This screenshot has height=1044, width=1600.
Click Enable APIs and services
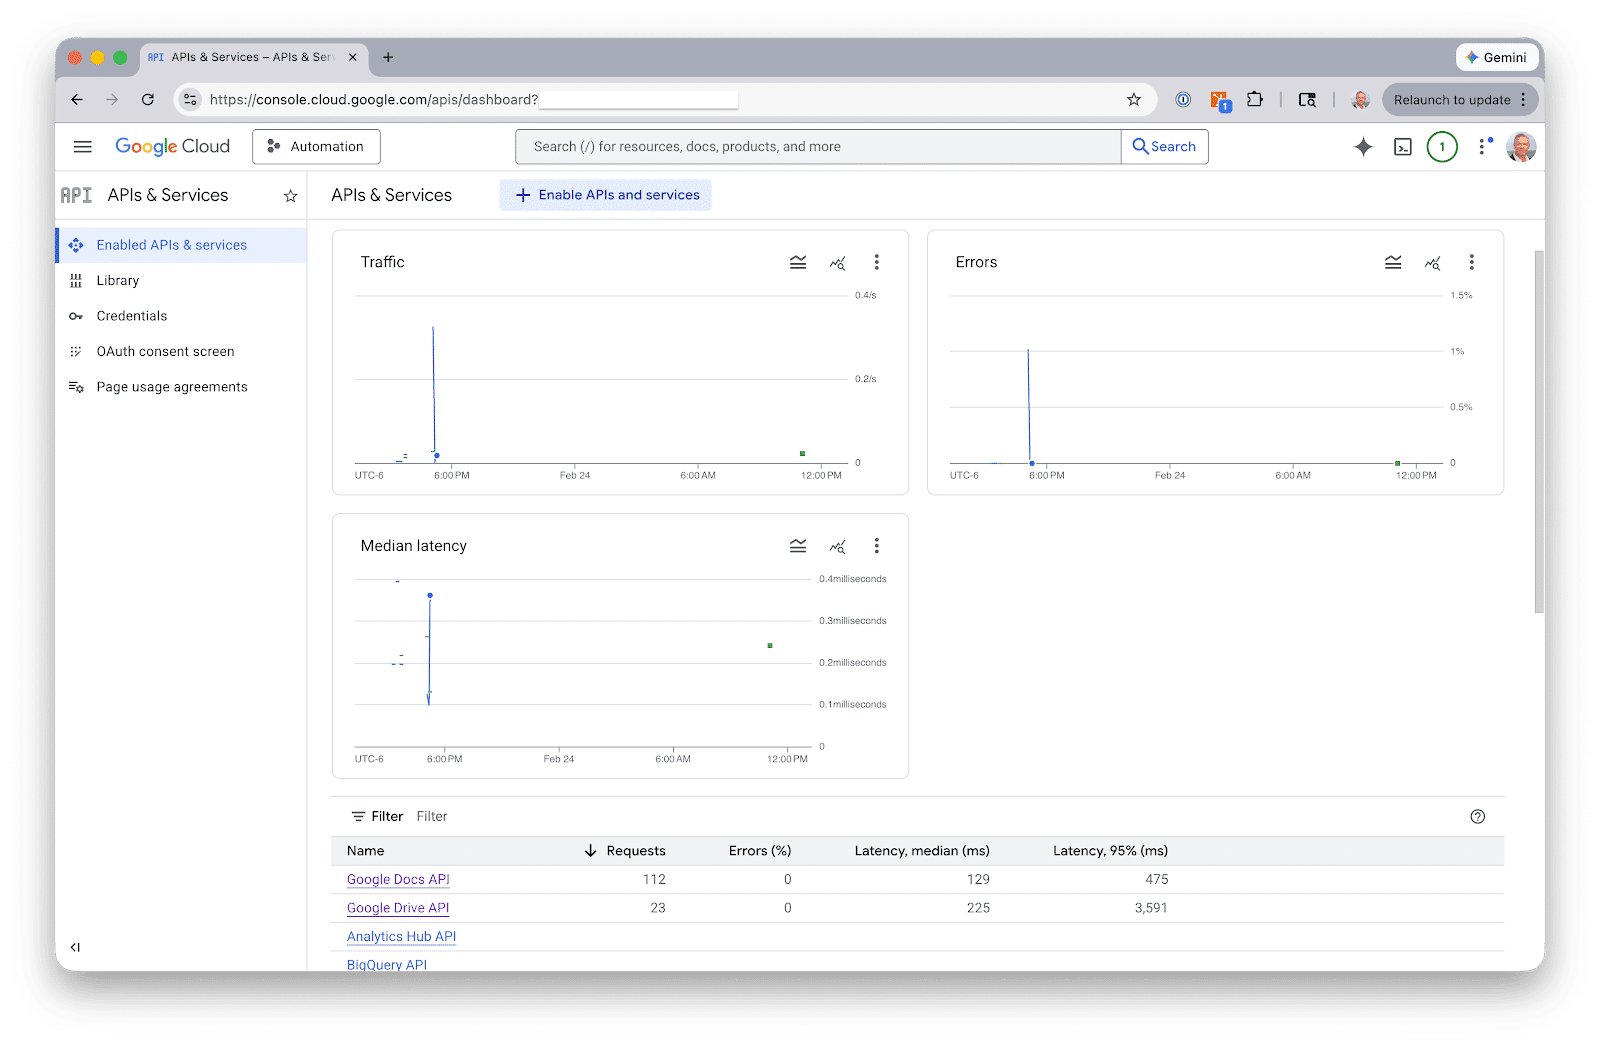tap(605, 195)
